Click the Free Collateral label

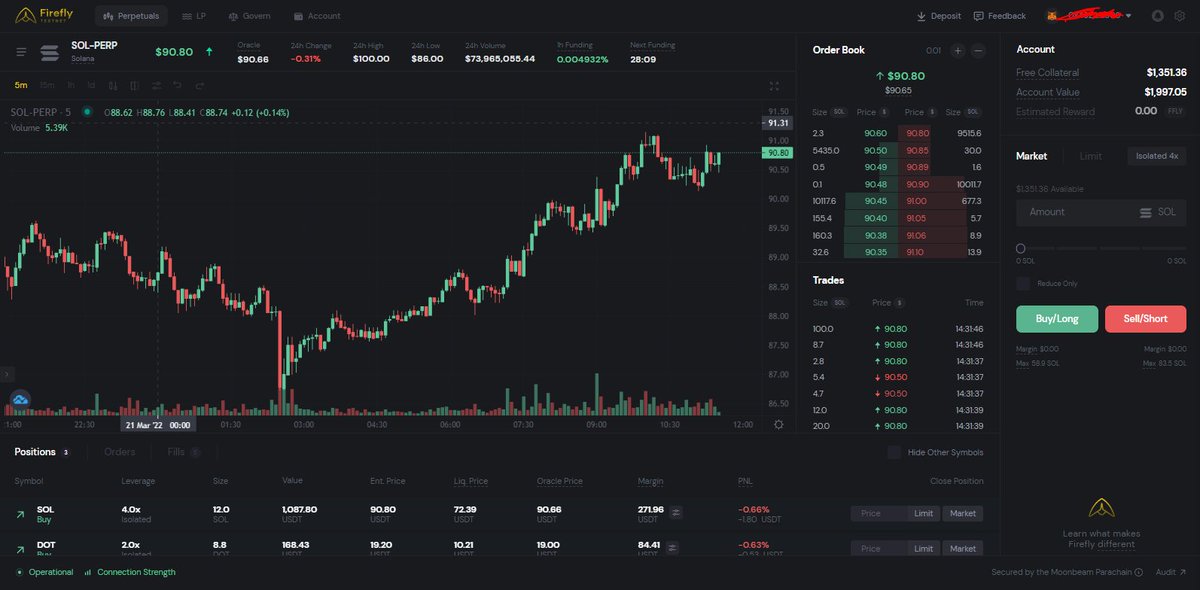(x=1047, y=73)
